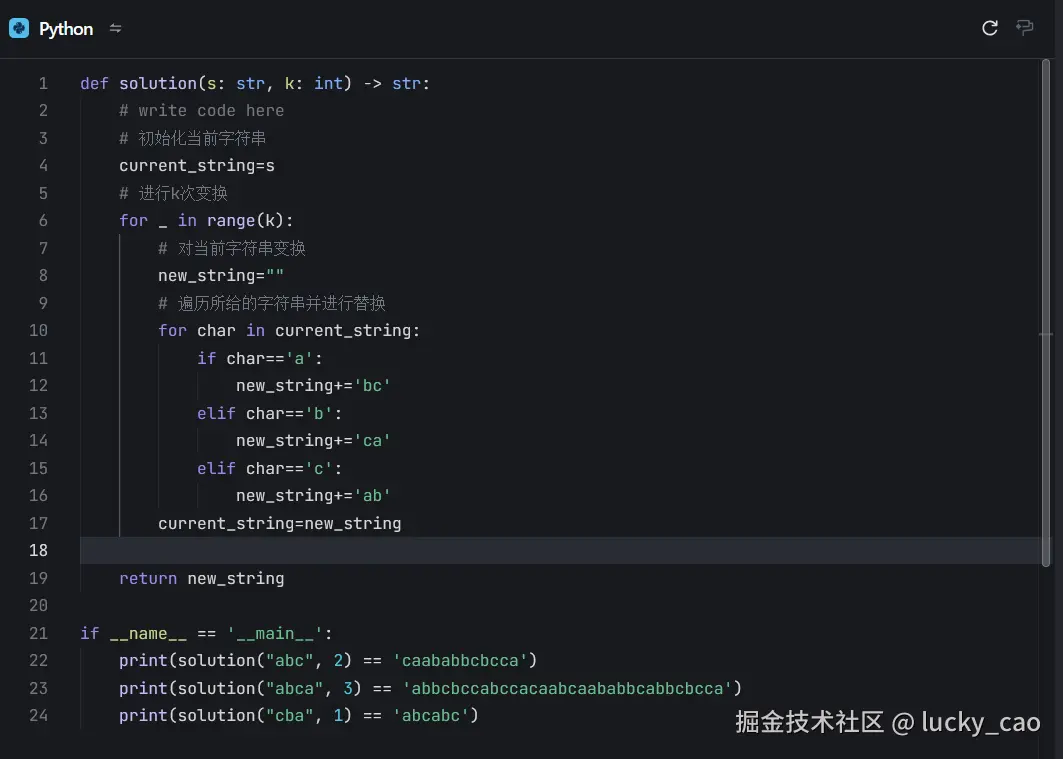Click the "new_string+='bc'" line
Image resolution: width=1063 pixels, height=759 pixels.
(313, 386)
